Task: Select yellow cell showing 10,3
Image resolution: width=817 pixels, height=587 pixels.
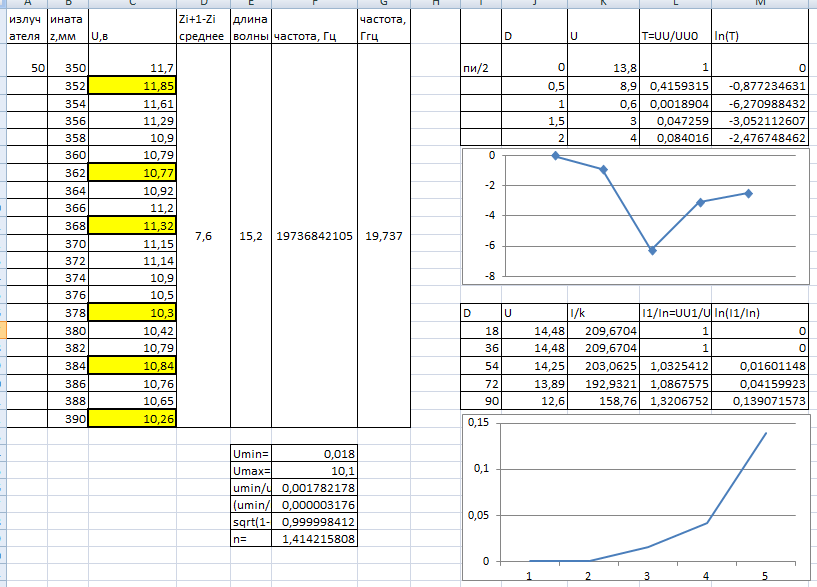Action: click(132, 313)
